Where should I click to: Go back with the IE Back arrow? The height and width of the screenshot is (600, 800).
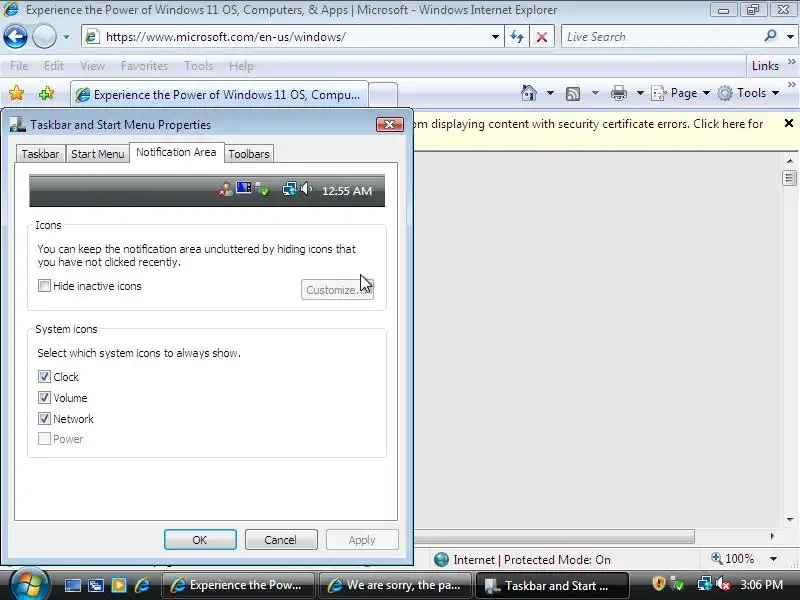pos(15,37)
